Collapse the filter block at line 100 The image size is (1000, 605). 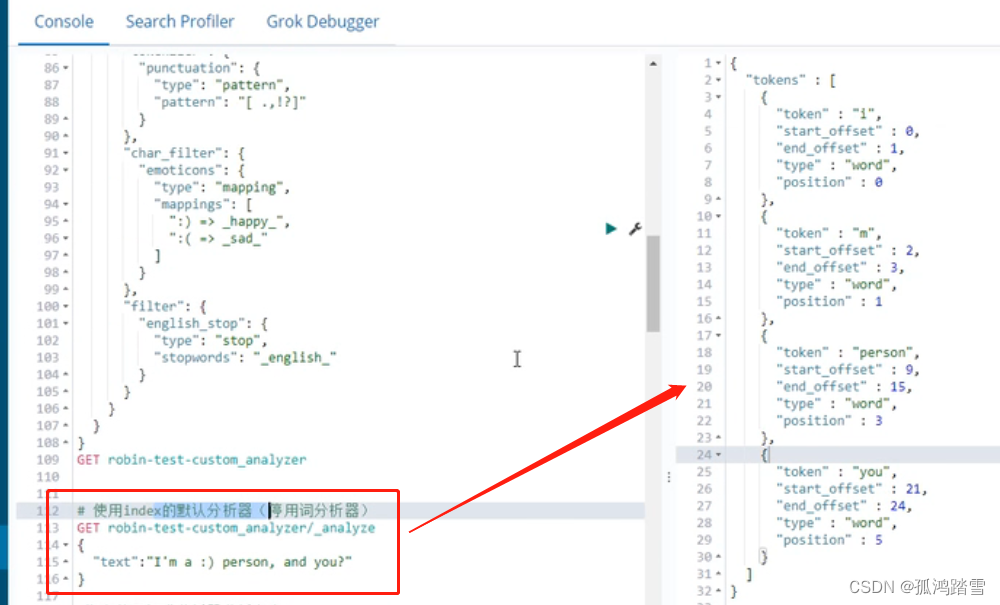pos(66,307)
